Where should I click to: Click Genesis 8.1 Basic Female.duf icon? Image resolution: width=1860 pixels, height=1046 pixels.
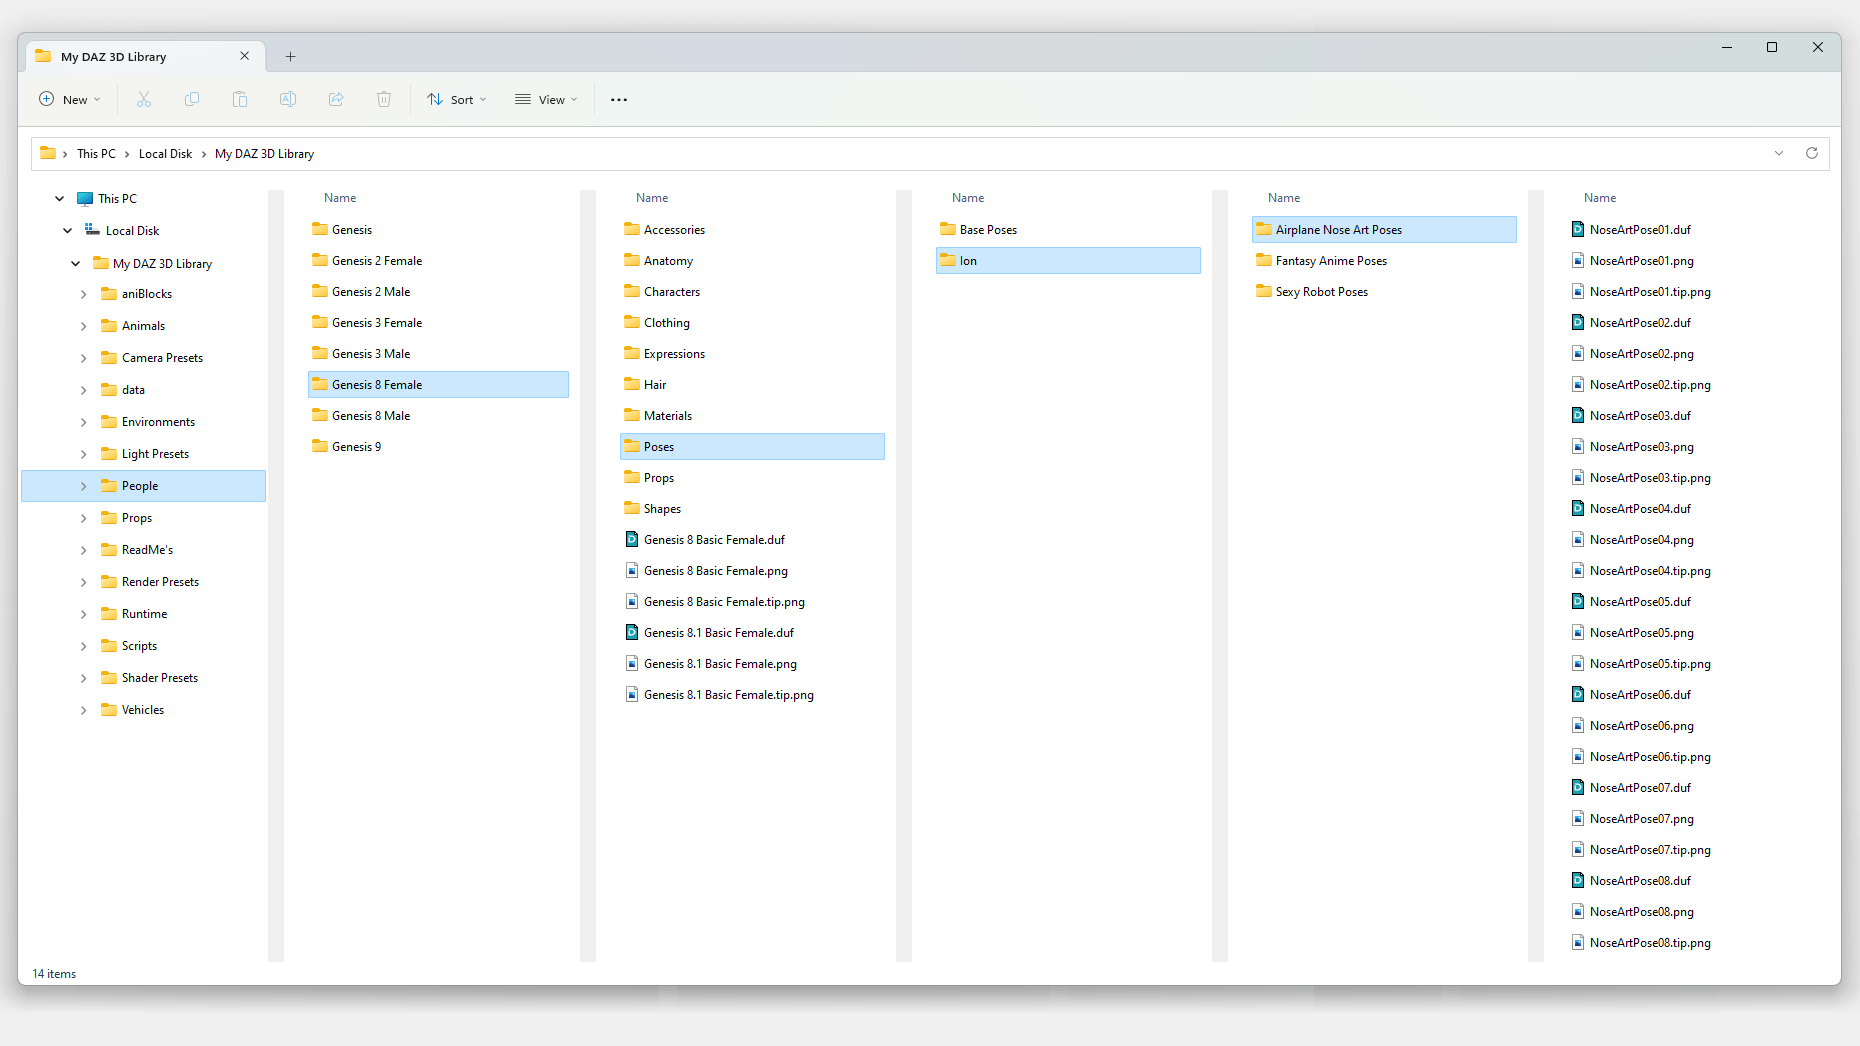(x=632, y=632)
